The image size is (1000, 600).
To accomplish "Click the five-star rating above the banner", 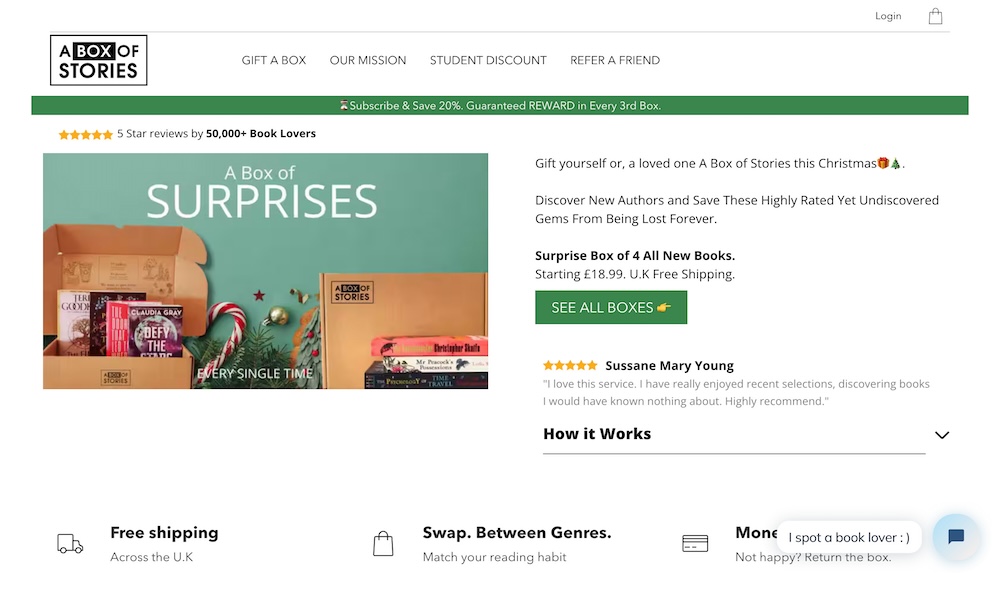I will pos(85,134).
